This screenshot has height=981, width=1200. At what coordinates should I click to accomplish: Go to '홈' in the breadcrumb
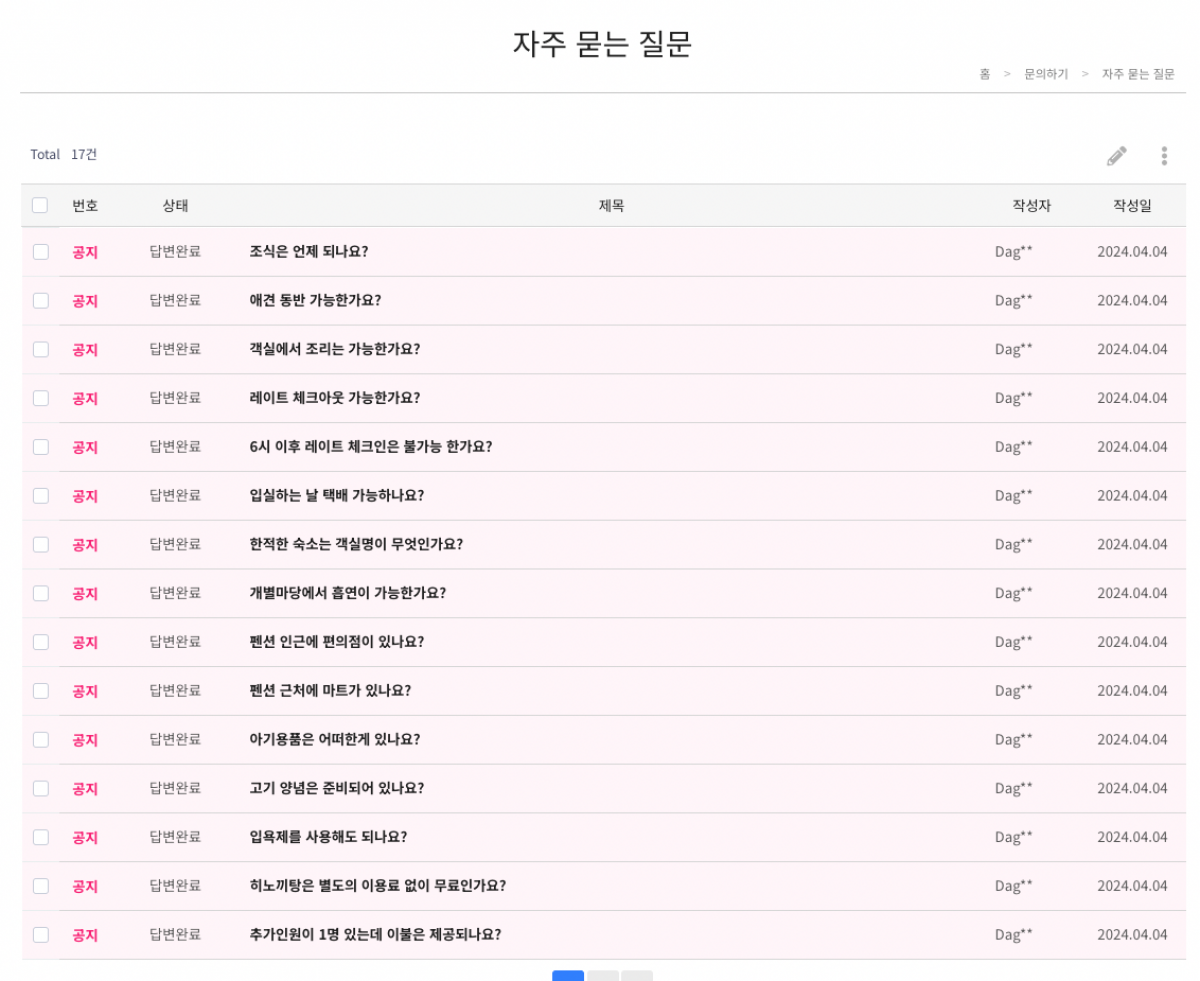[985, 74]
